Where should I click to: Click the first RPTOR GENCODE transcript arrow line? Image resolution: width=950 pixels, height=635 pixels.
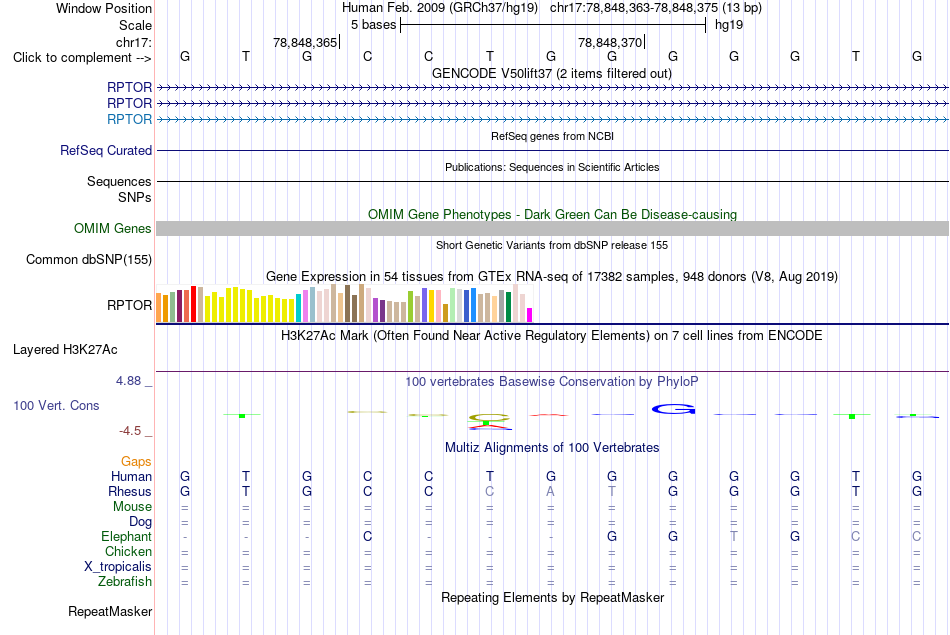coord(553,88)
